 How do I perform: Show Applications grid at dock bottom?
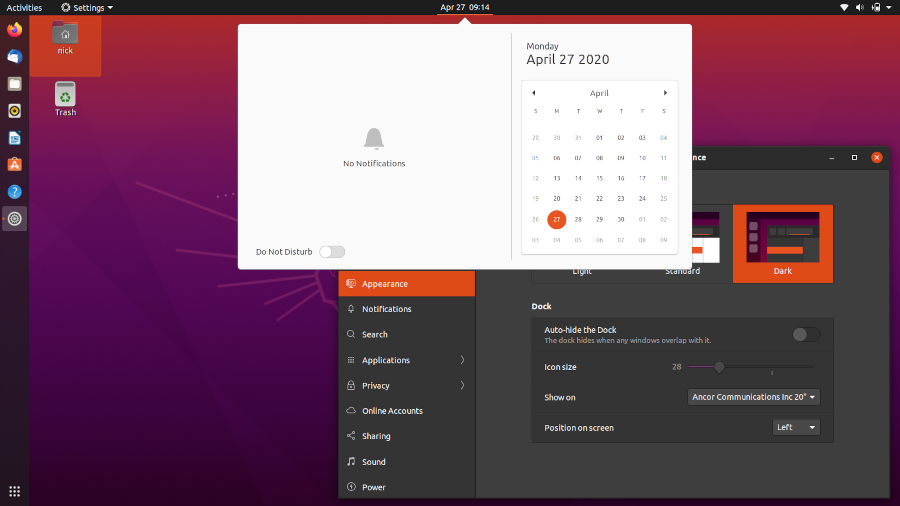pyautogui.click(x=14, y=491)
